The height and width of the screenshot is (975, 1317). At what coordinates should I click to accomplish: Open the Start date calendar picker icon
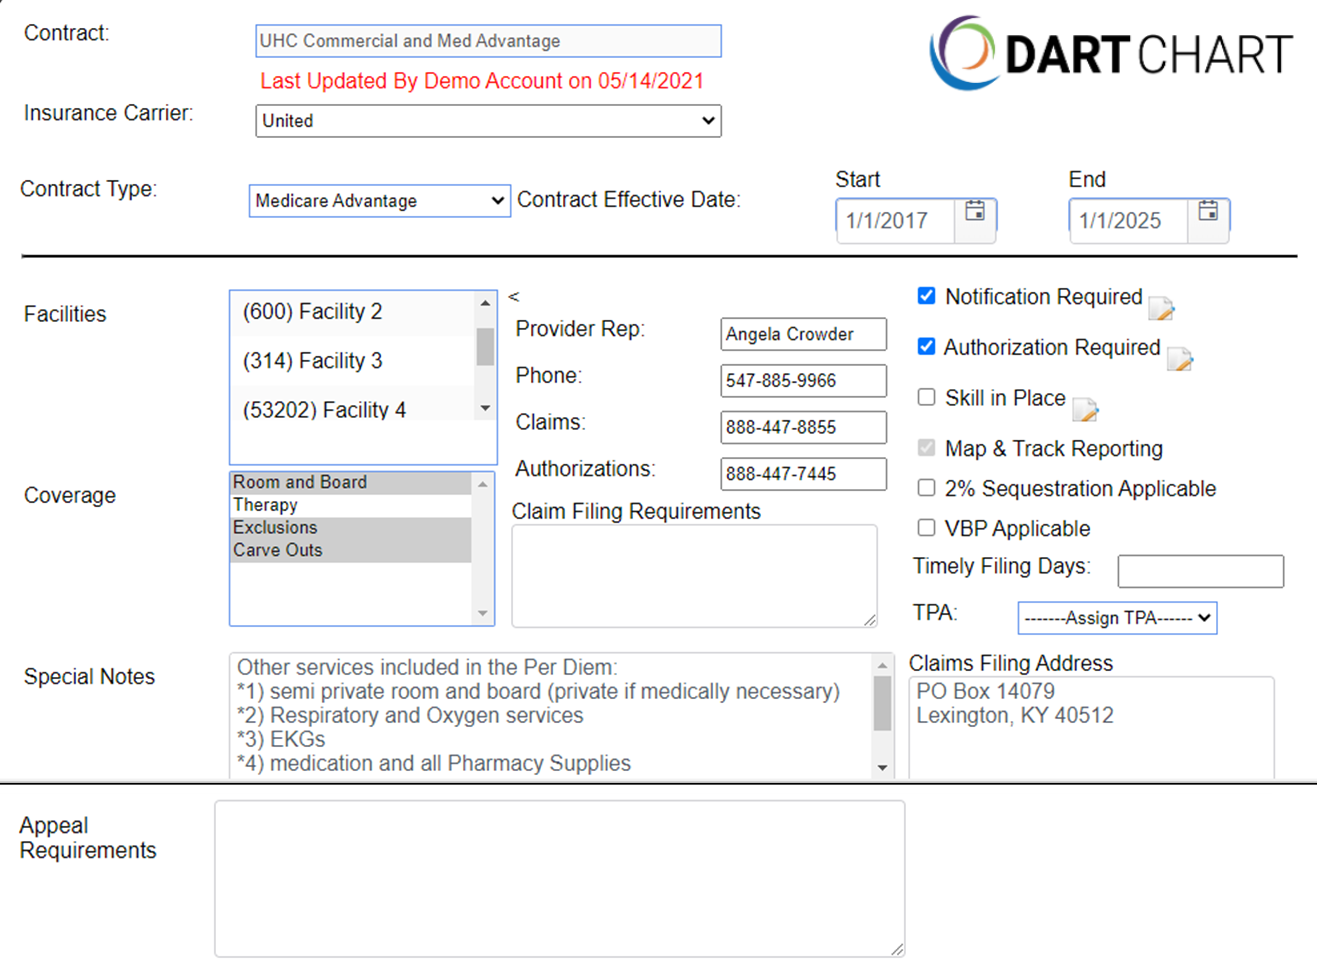pyautogui.click(x=975, y=211)
